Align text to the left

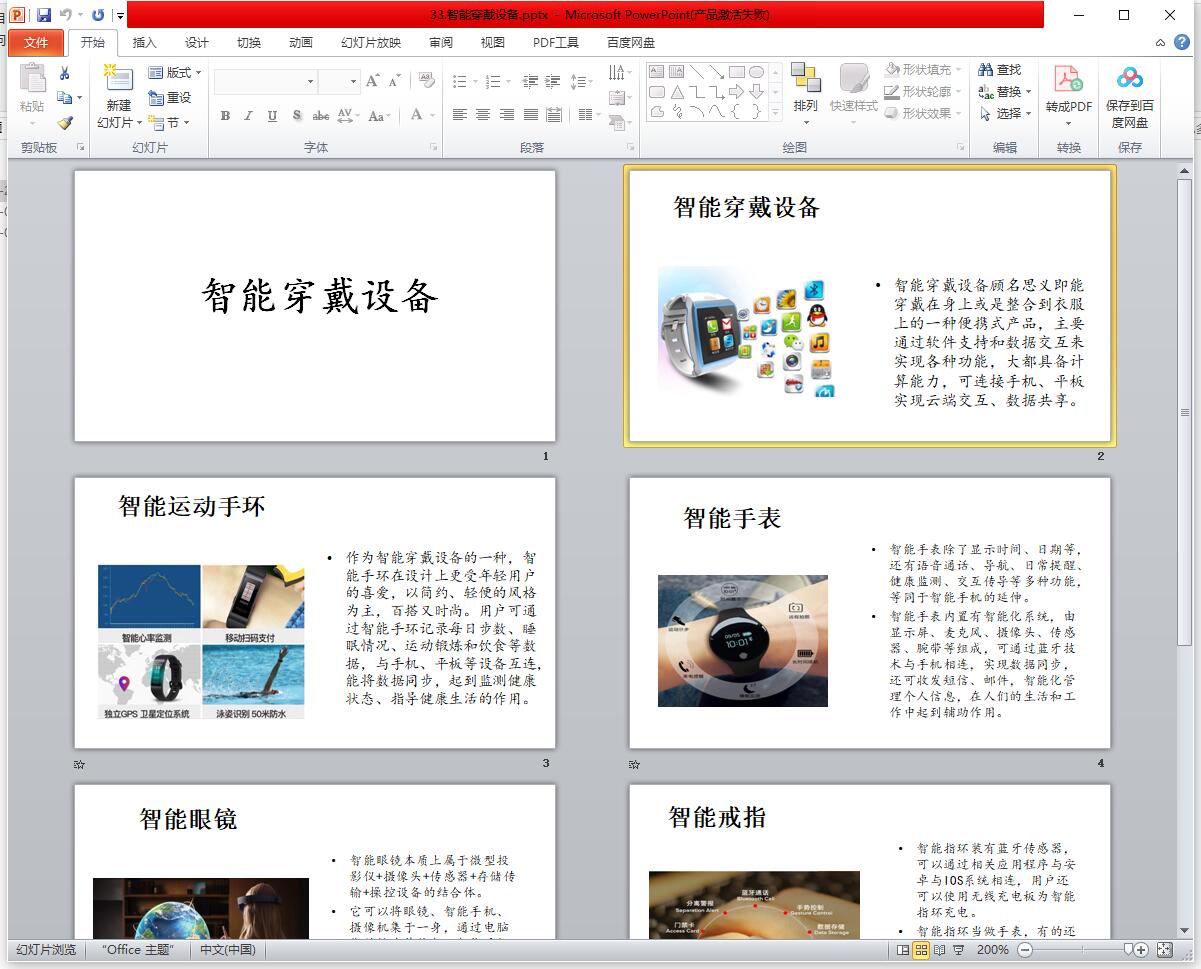[x=460, y=115]
